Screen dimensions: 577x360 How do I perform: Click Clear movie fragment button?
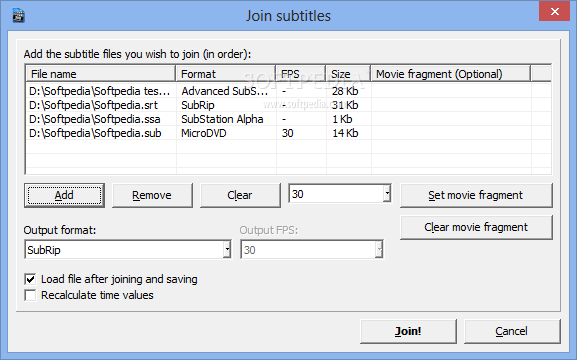(x=476, y=227)
